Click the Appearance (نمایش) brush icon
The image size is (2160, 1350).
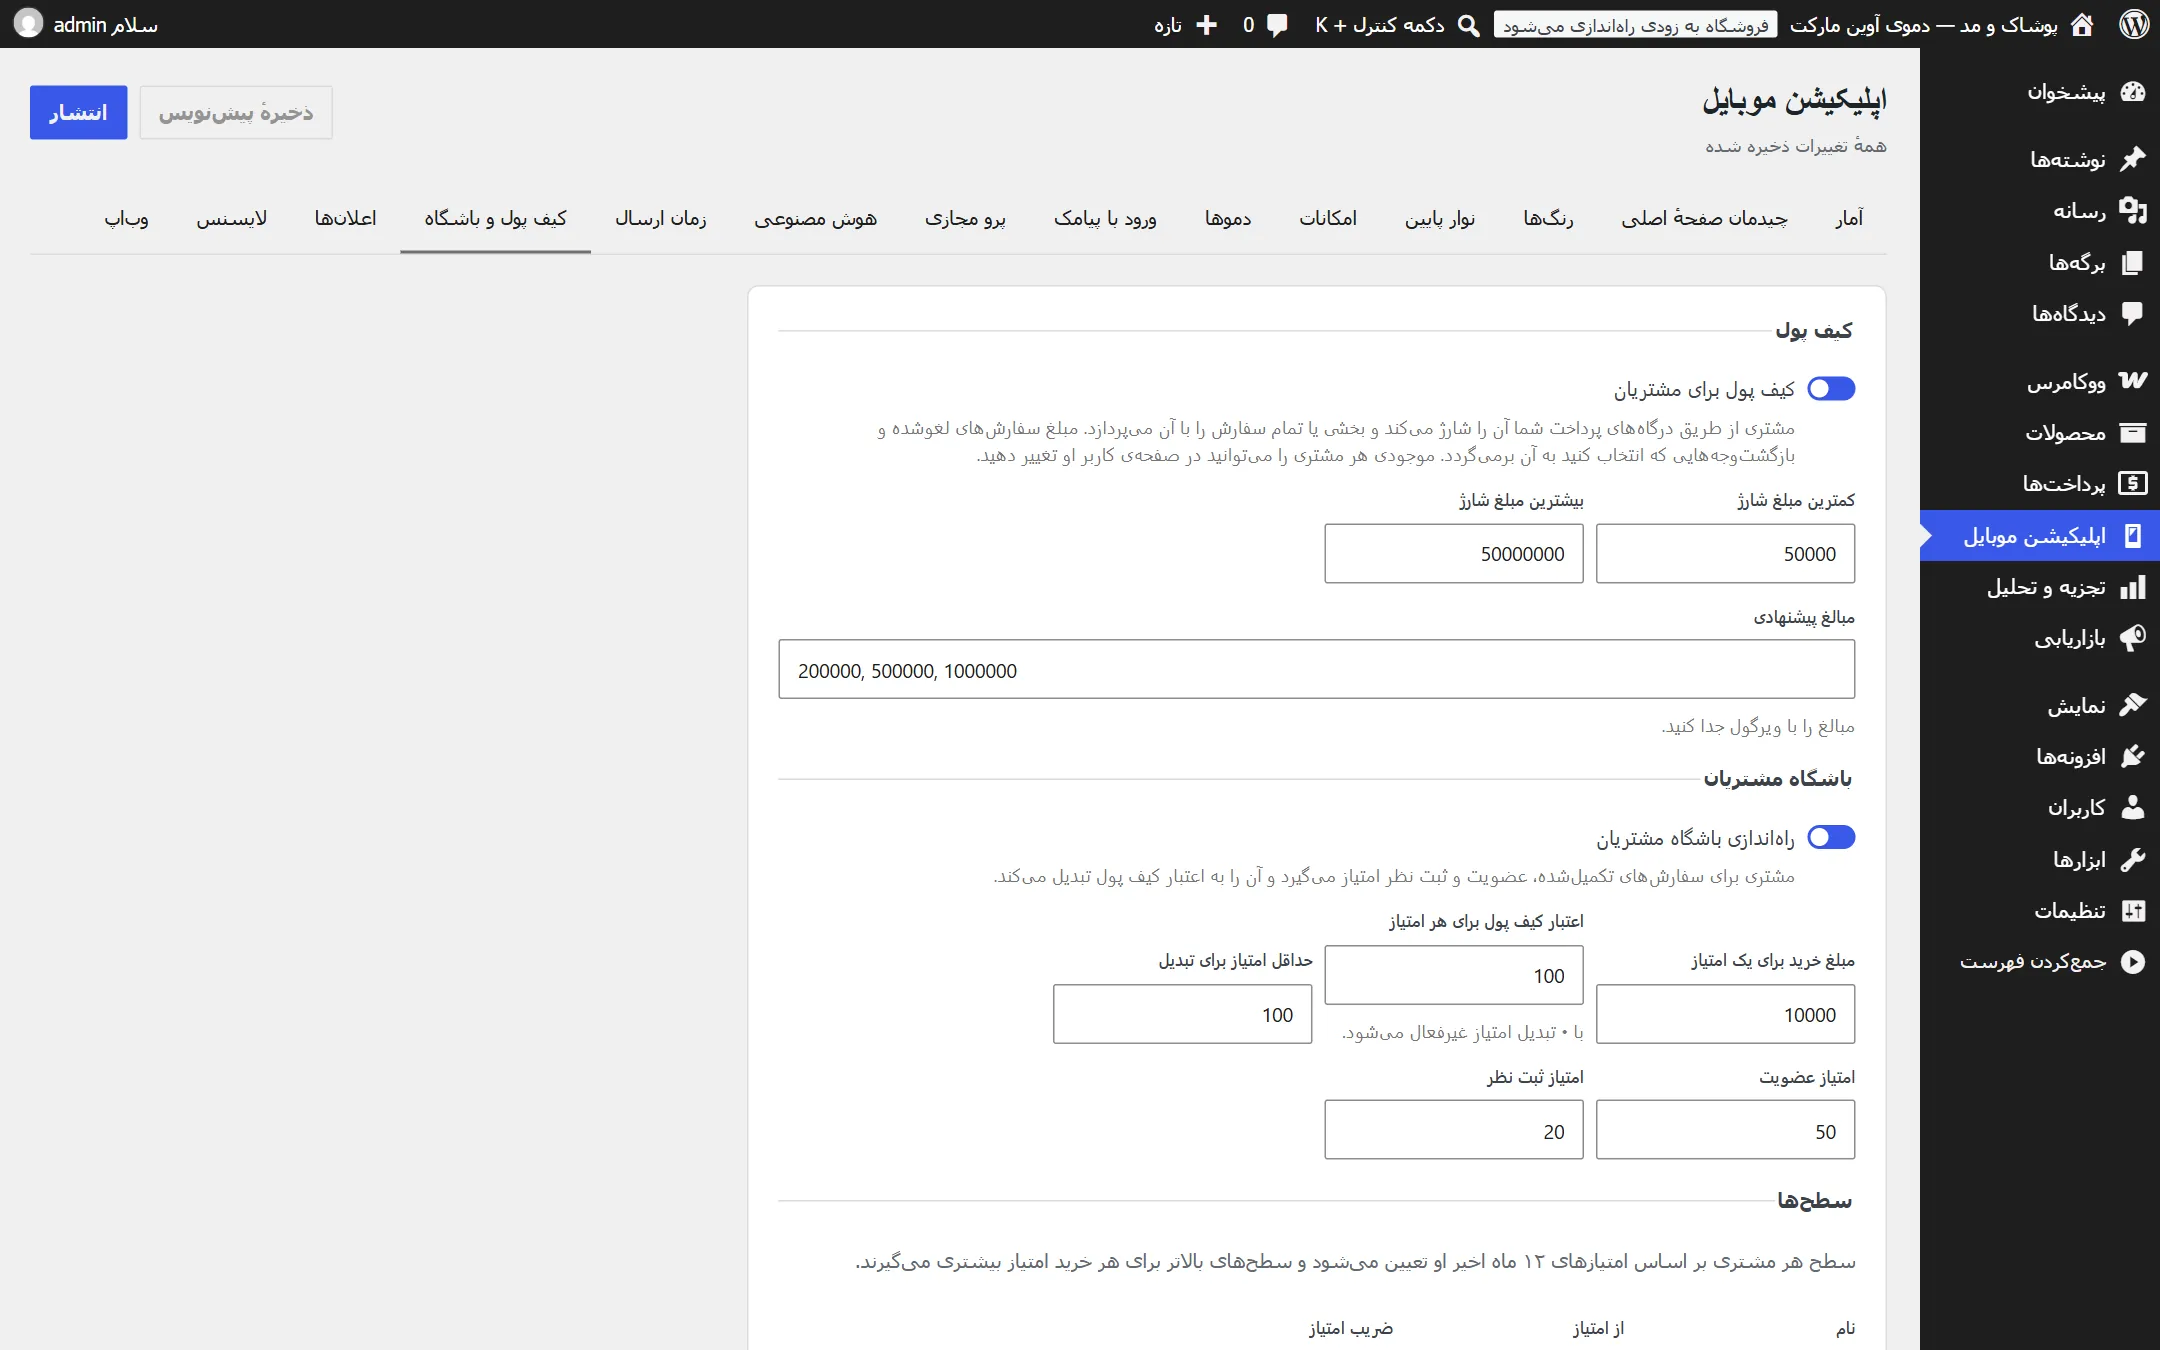click(x=2132, y=705)
